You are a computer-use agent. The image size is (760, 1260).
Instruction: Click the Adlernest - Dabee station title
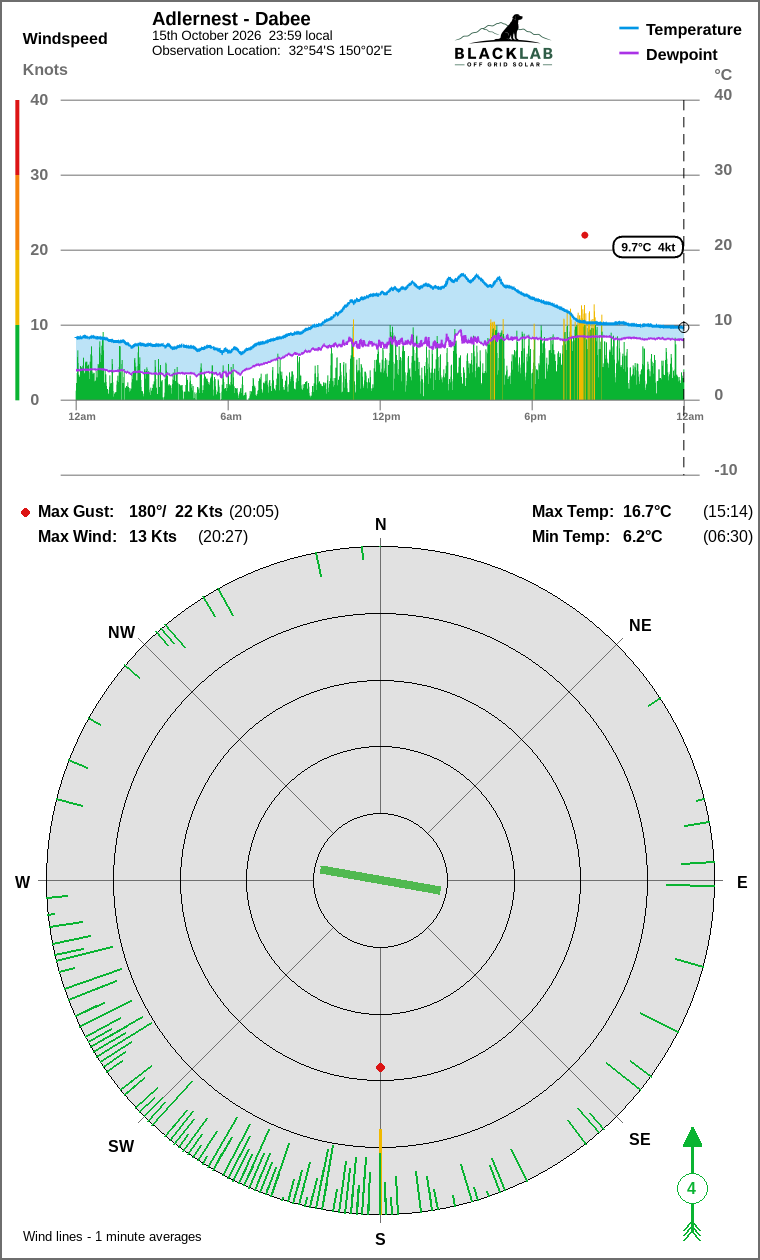tap(231, 19)
